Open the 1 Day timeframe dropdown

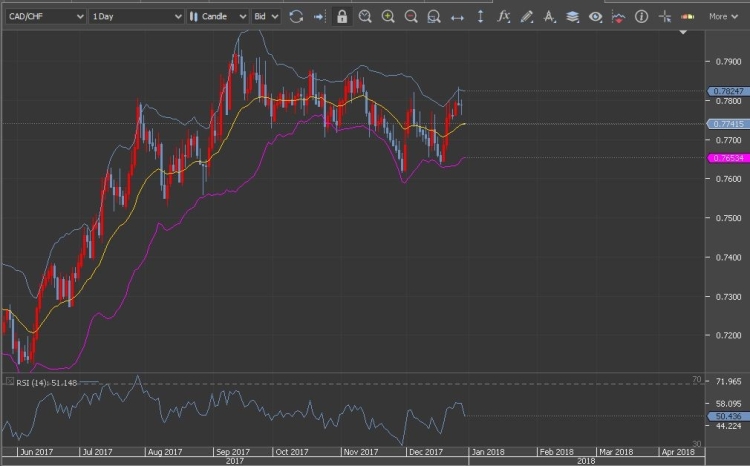(136, 16)
